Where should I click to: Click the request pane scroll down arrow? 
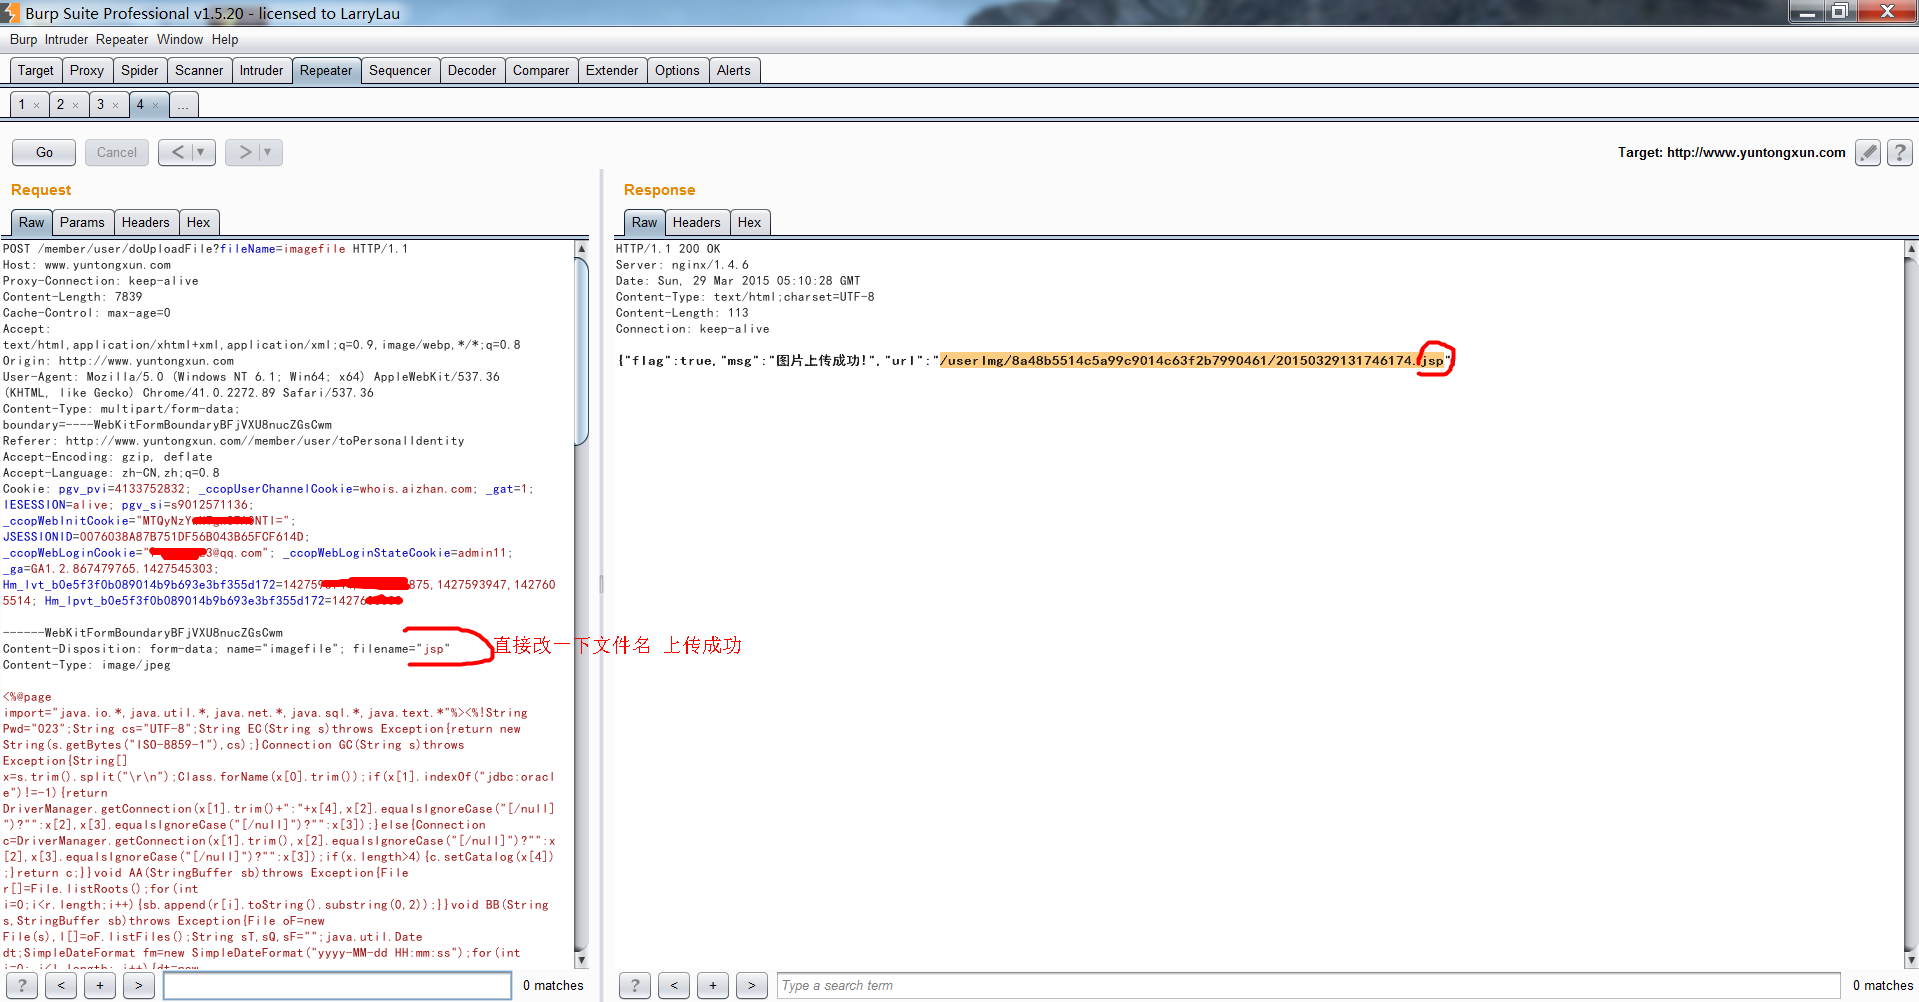582,960
